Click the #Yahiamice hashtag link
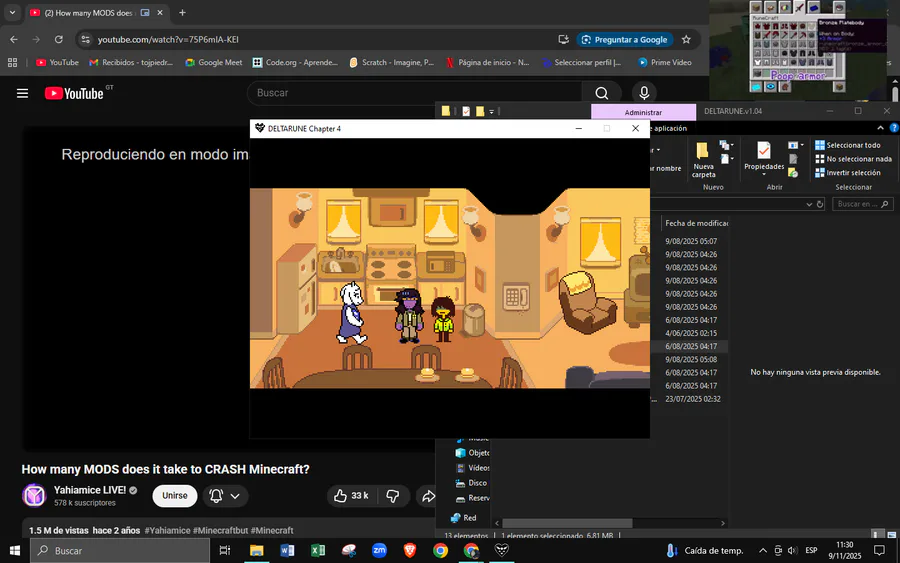 pos(167,530)
